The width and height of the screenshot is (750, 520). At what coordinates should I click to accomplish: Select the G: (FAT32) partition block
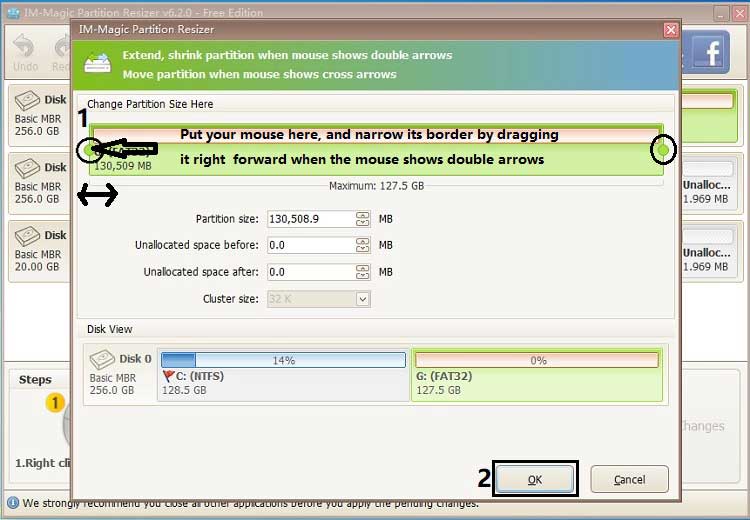[x=537, y=375]
